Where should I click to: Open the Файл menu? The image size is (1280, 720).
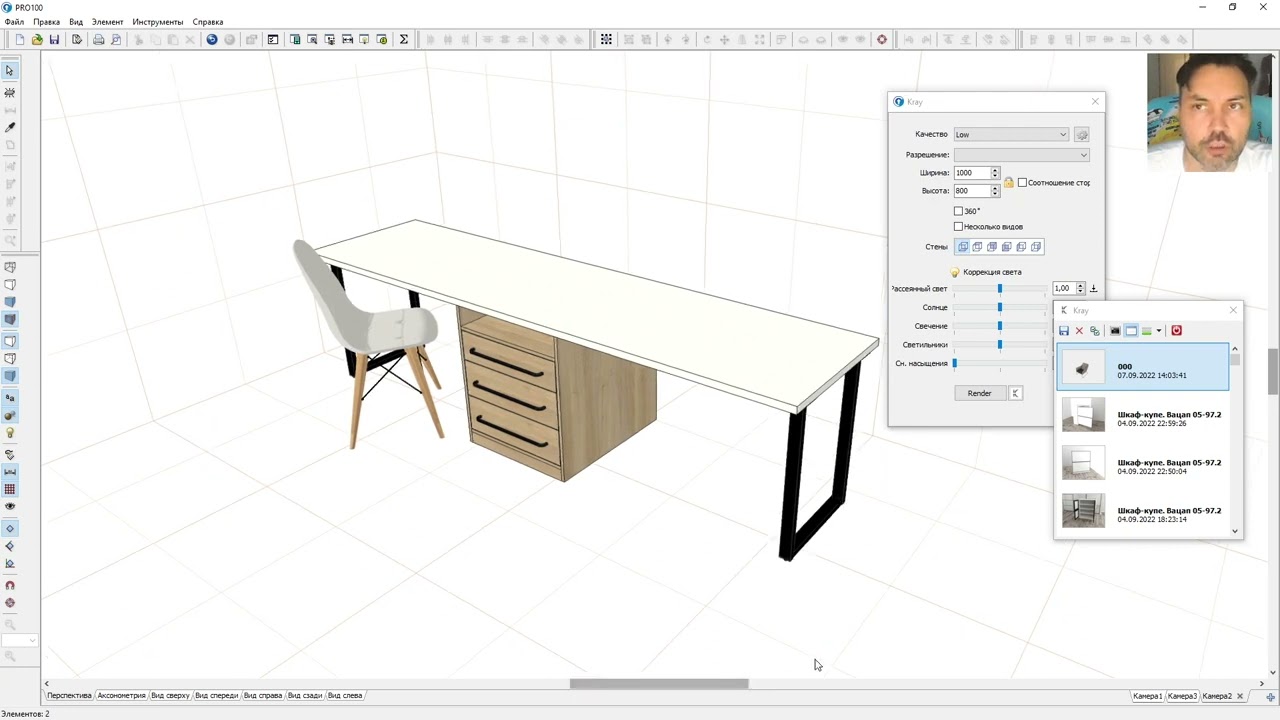click(14, 22)
